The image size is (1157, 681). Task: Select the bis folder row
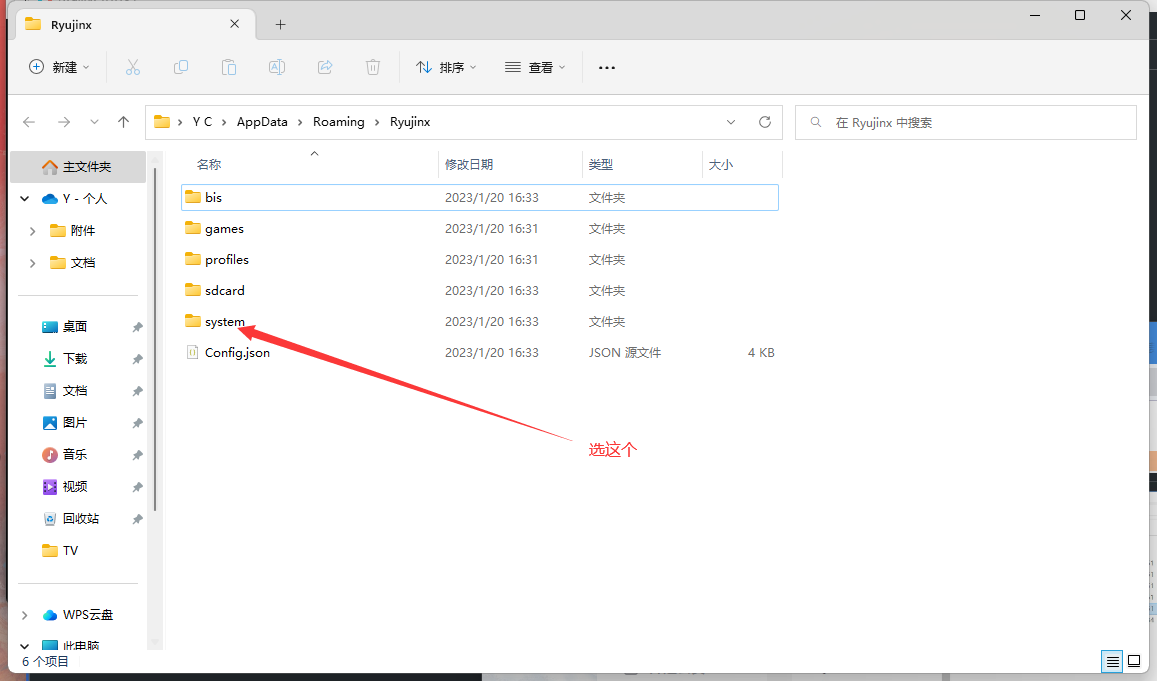480,198
